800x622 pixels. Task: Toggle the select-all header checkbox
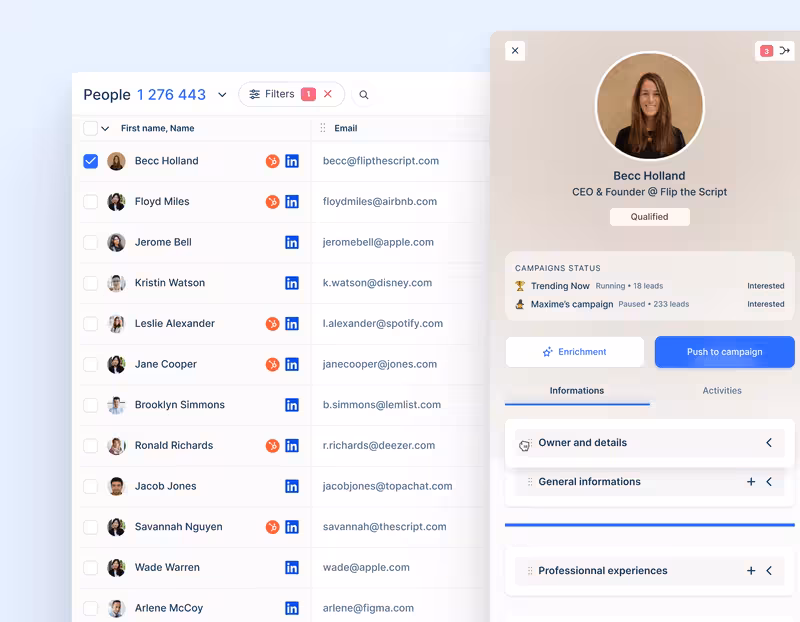(91, 128)
